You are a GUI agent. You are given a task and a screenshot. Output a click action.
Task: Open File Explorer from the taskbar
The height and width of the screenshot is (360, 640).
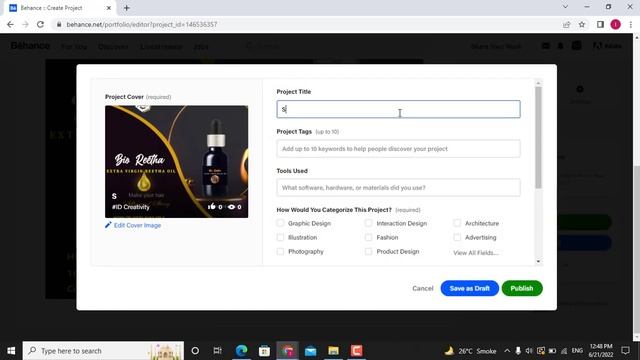[x=333, y=351]
